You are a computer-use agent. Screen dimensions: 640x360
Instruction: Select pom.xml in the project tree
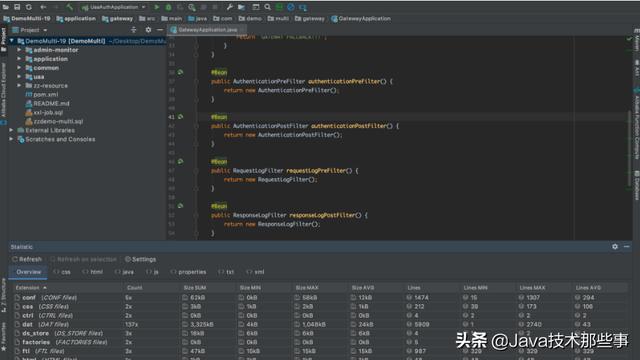pos(42,95)
